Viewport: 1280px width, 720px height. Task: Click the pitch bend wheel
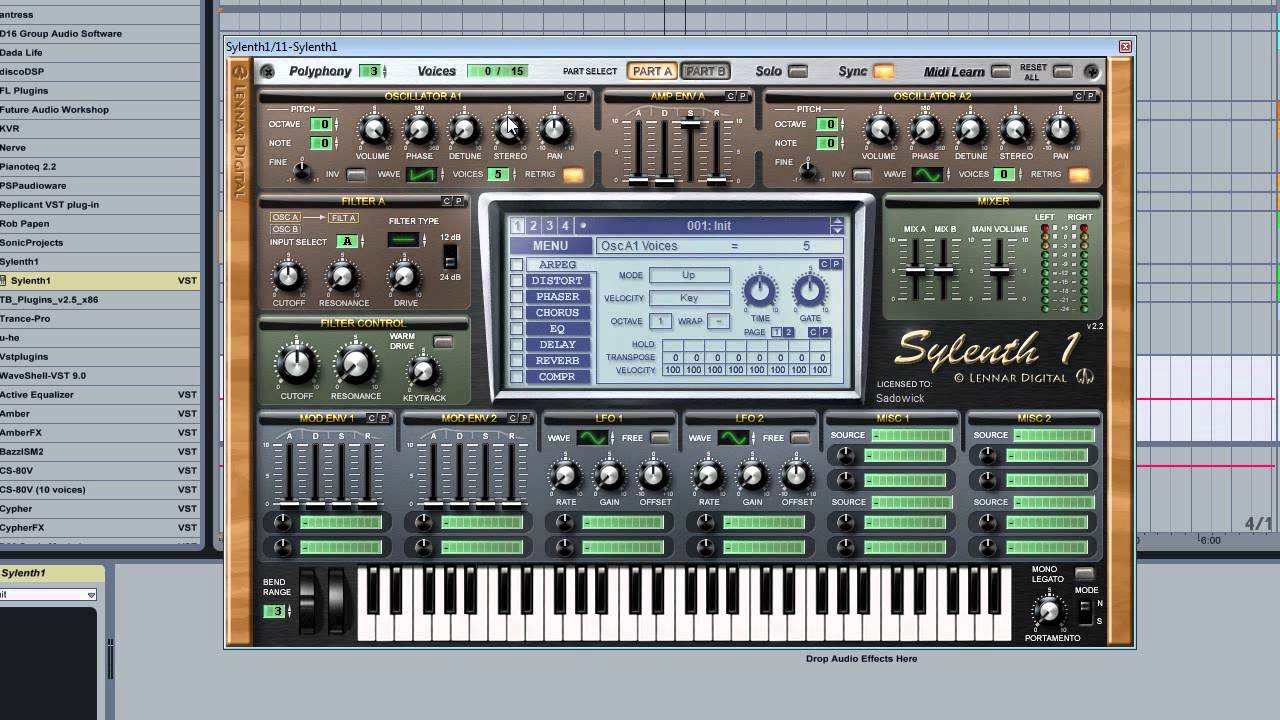coord(308,599)
